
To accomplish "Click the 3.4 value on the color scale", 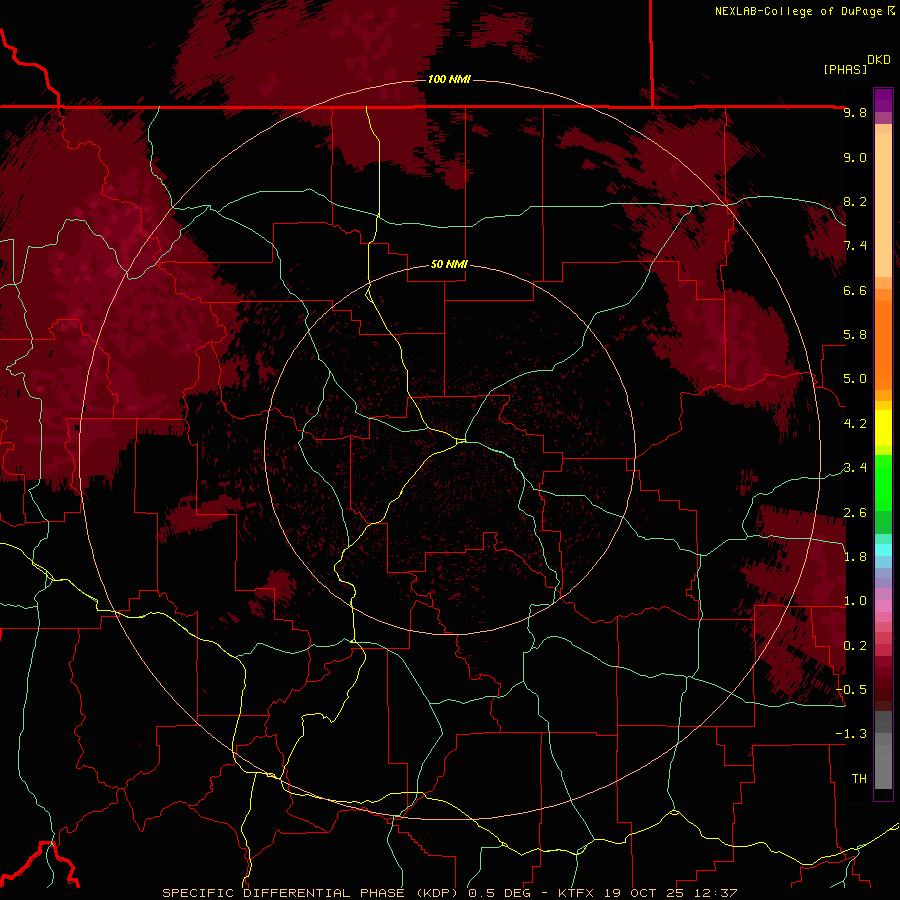I will tap(855, 468).
